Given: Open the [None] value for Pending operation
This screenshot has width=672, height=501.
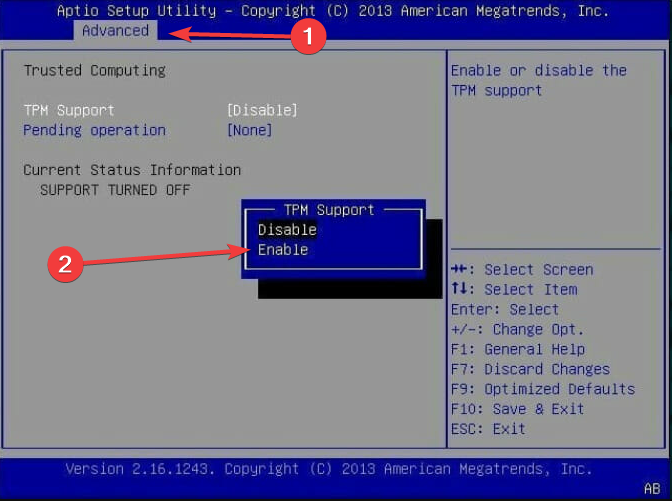Looking at the screenshot, I should (249, 130).
